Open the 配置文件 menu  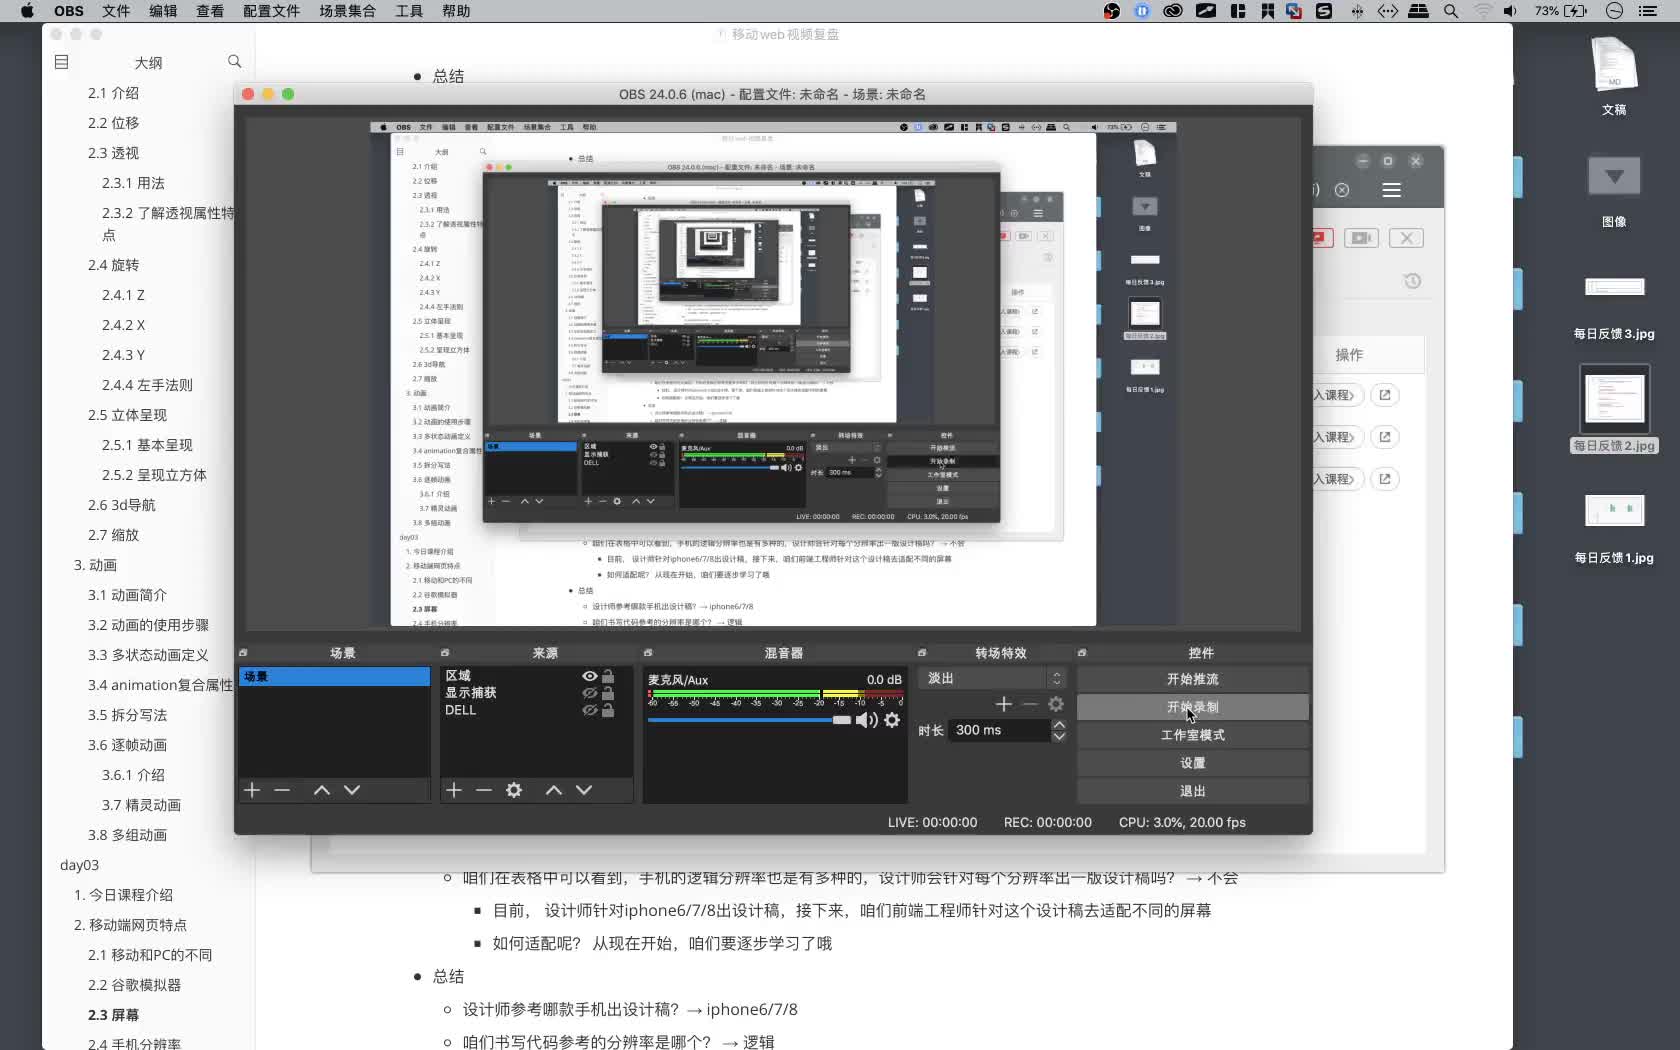(x=271, y=11)
